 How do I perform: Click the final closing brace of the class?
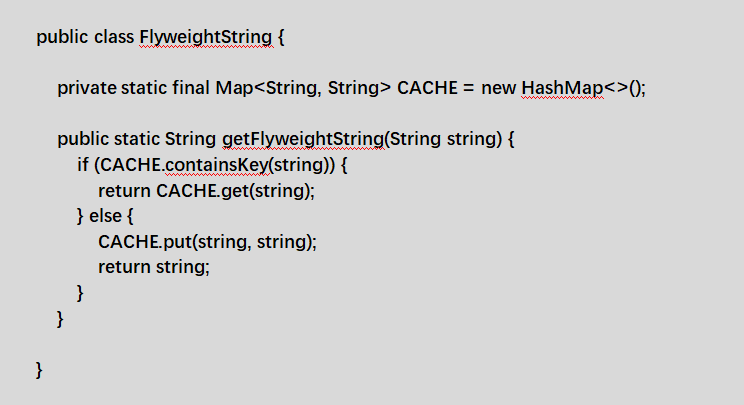click(x=39, y=370)
